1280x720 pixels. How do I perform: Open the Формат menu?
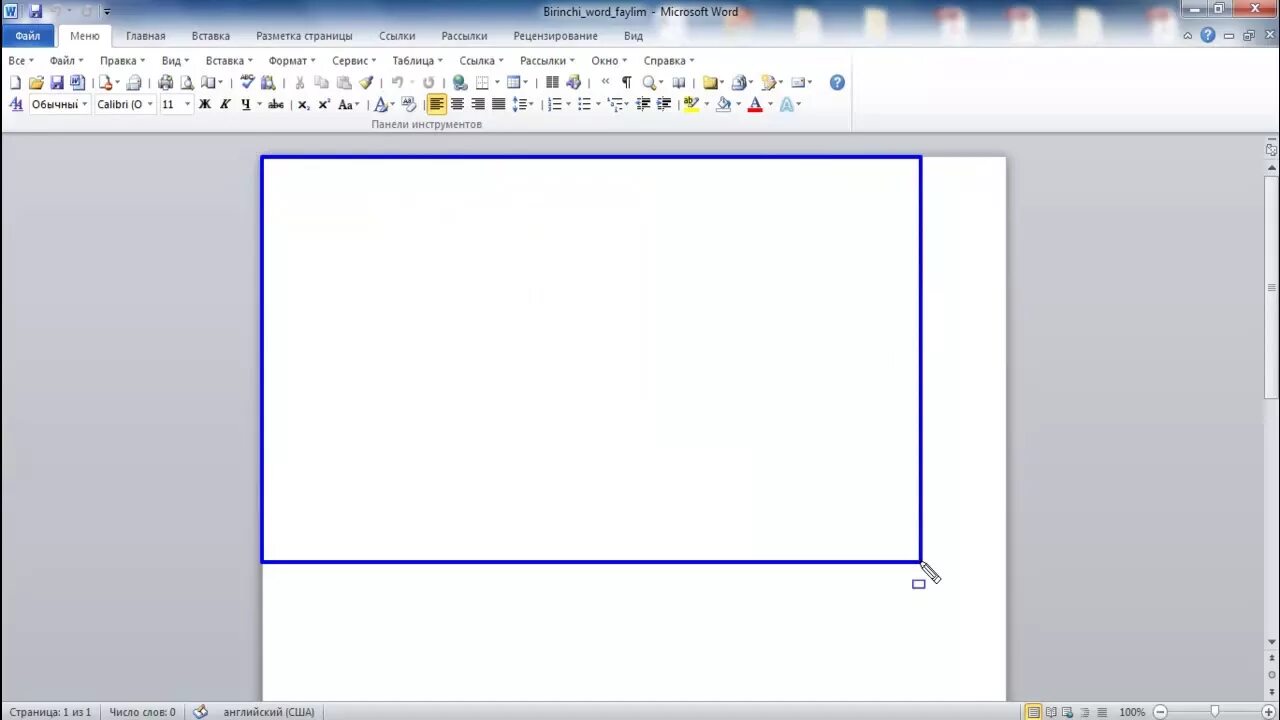(292, 61)
